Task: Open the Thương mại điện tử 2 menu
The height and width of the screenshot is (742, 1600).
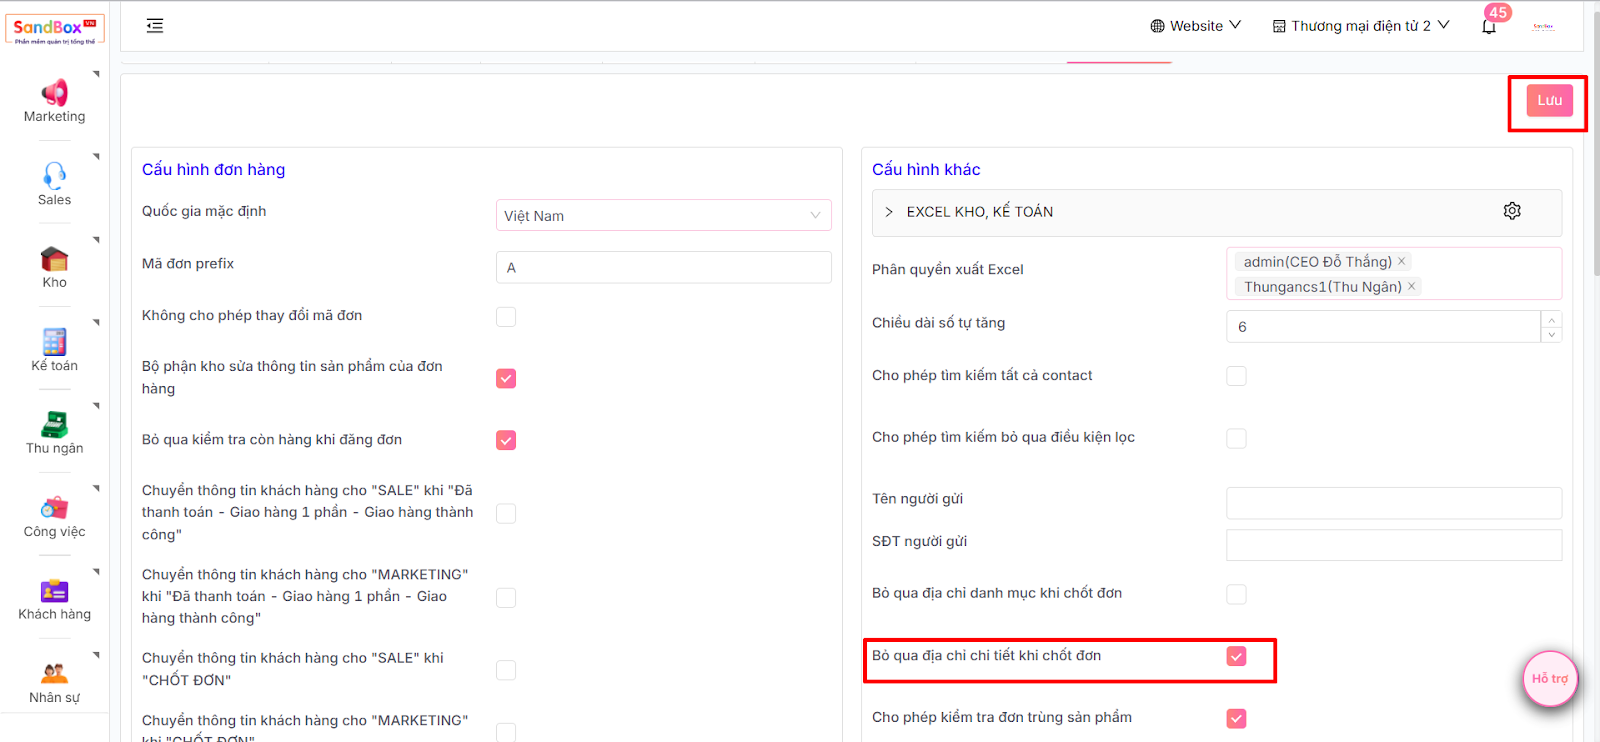Action: click(1360, 26)
